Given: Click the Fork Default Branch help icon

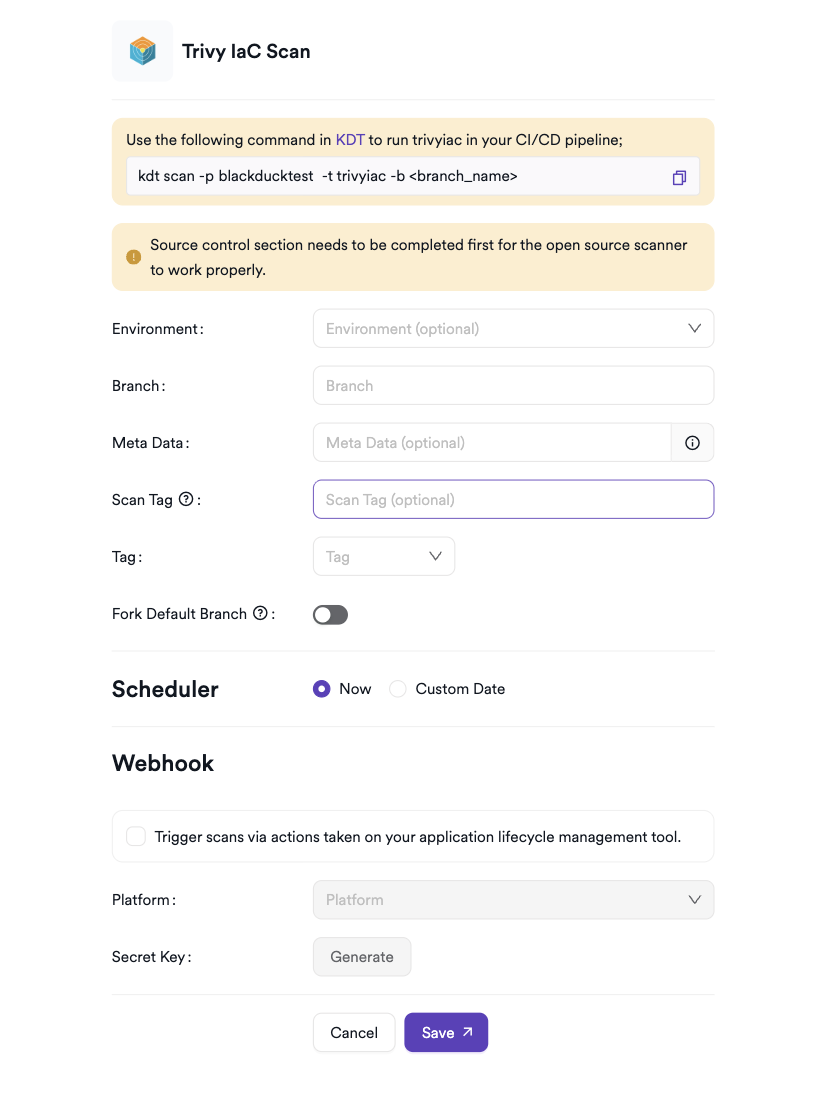Looking at the screenshot, I should point(260,613).
